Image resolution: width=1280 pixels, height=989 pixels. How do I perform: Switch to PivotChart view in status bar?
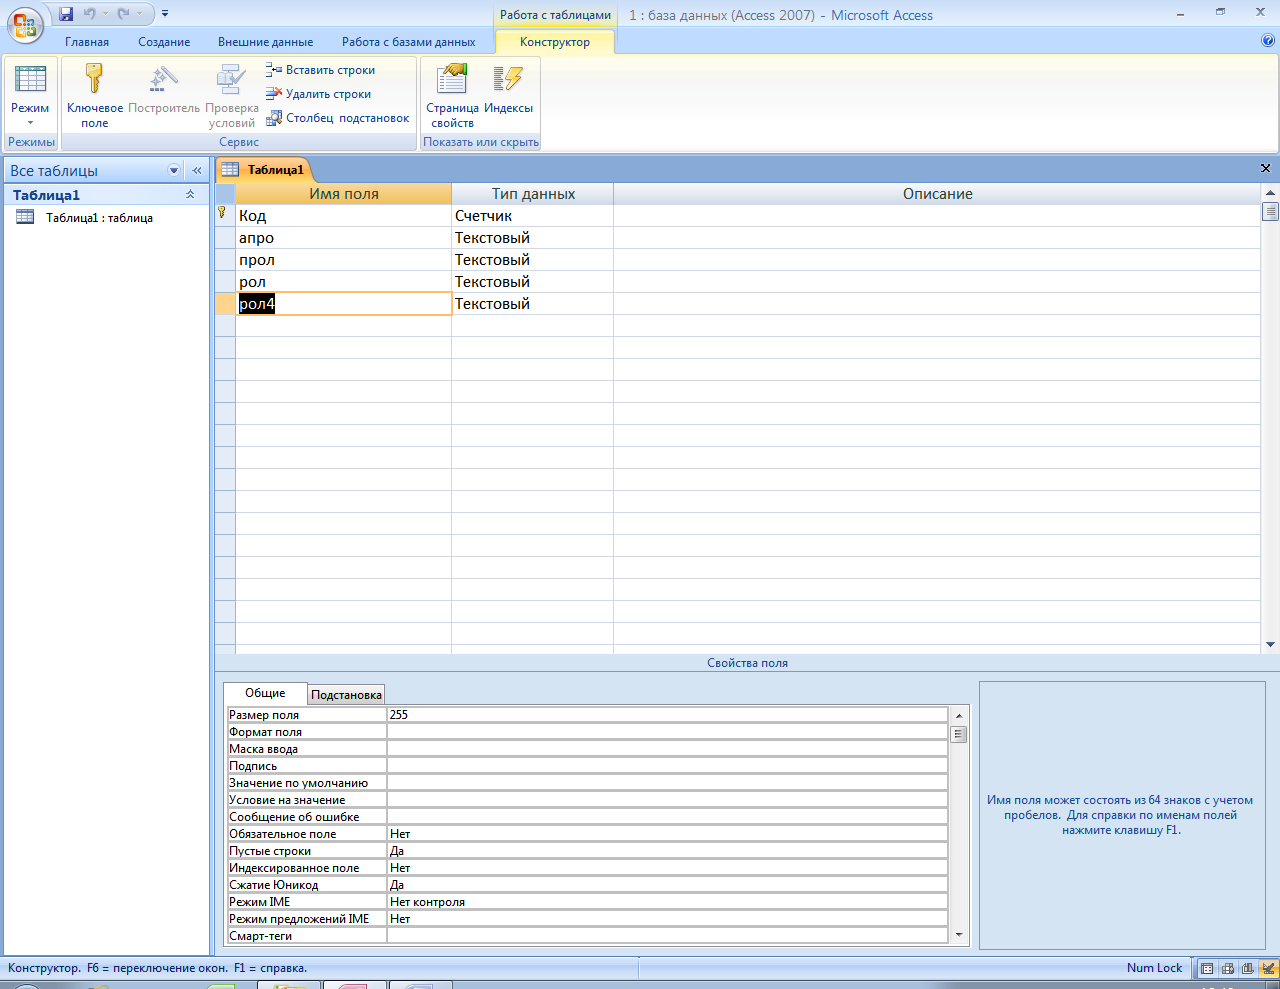click(x=1248, y=968)
